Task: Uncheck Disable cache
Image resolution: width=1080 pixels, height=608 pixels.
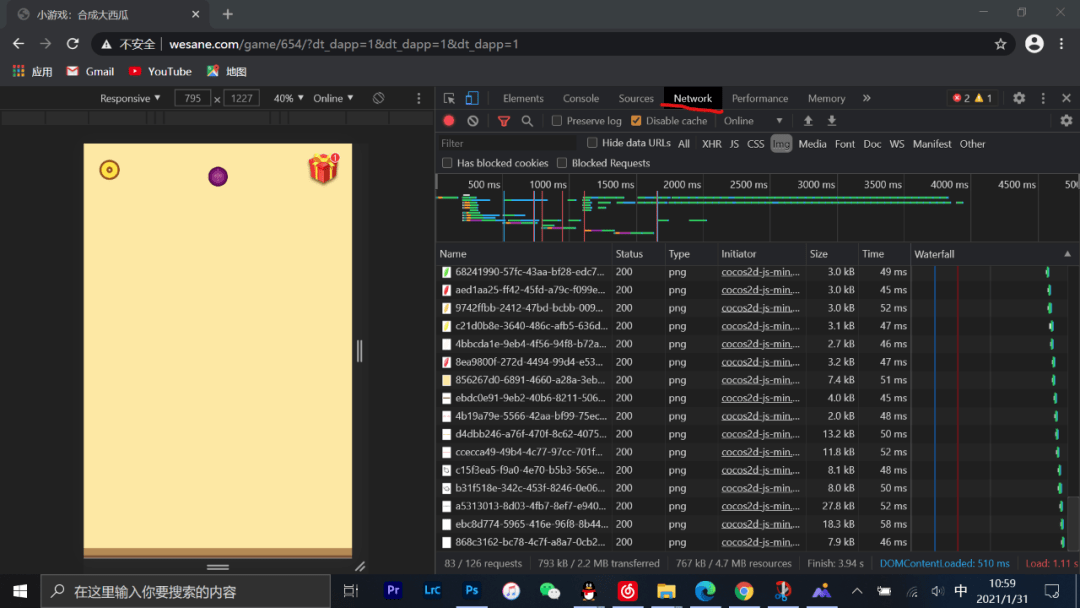Action: tap(636, 120)
